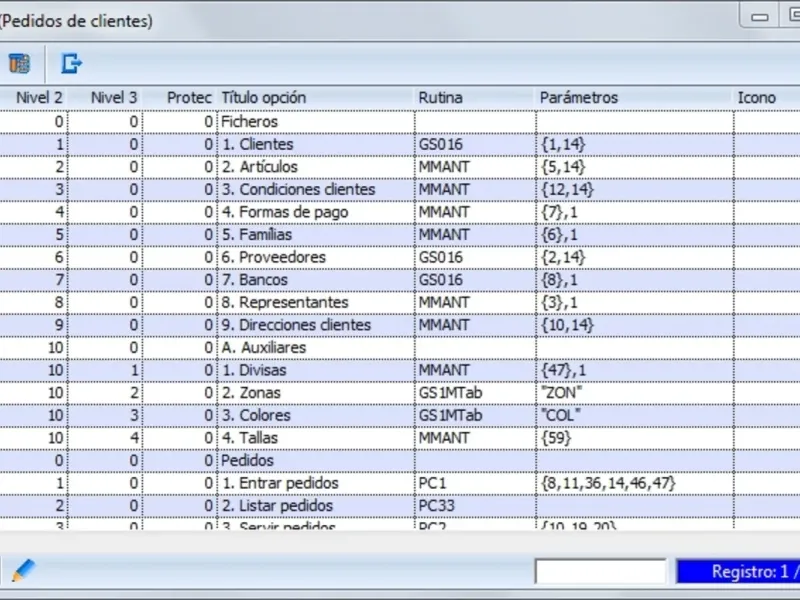
Task: Select the '9. Direcciones clientes' row
Action: pos(400,325)
